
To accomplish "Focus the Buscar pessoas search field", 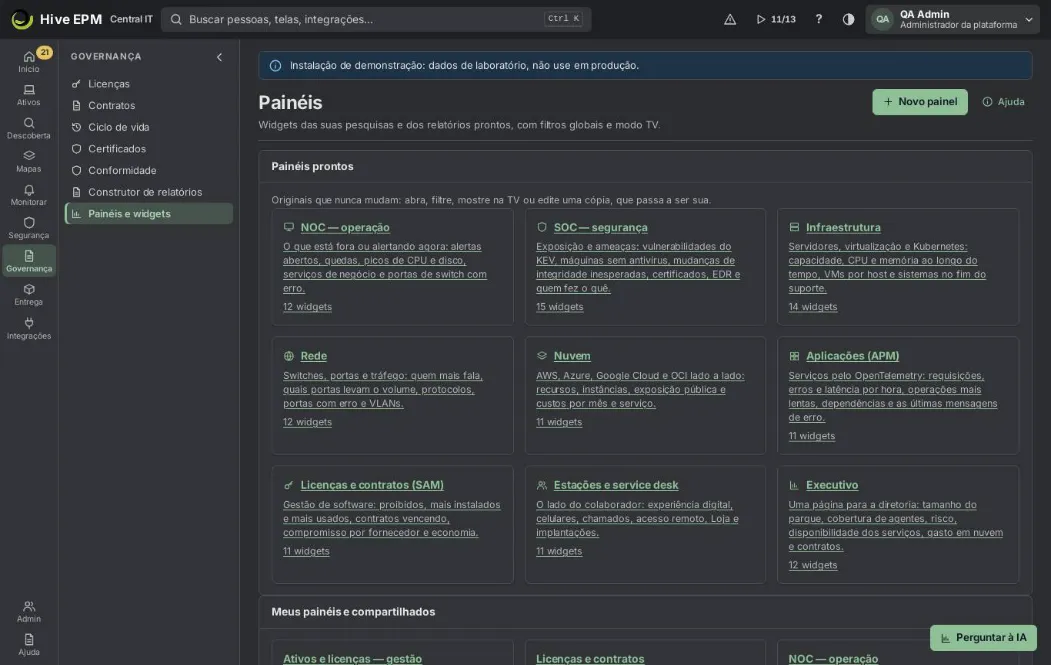I will coord(376,19).
